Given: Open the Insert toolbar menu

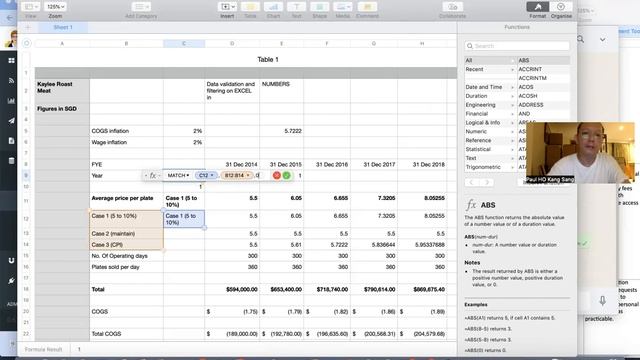Looking at the screenshot, I should click(227, 7).
